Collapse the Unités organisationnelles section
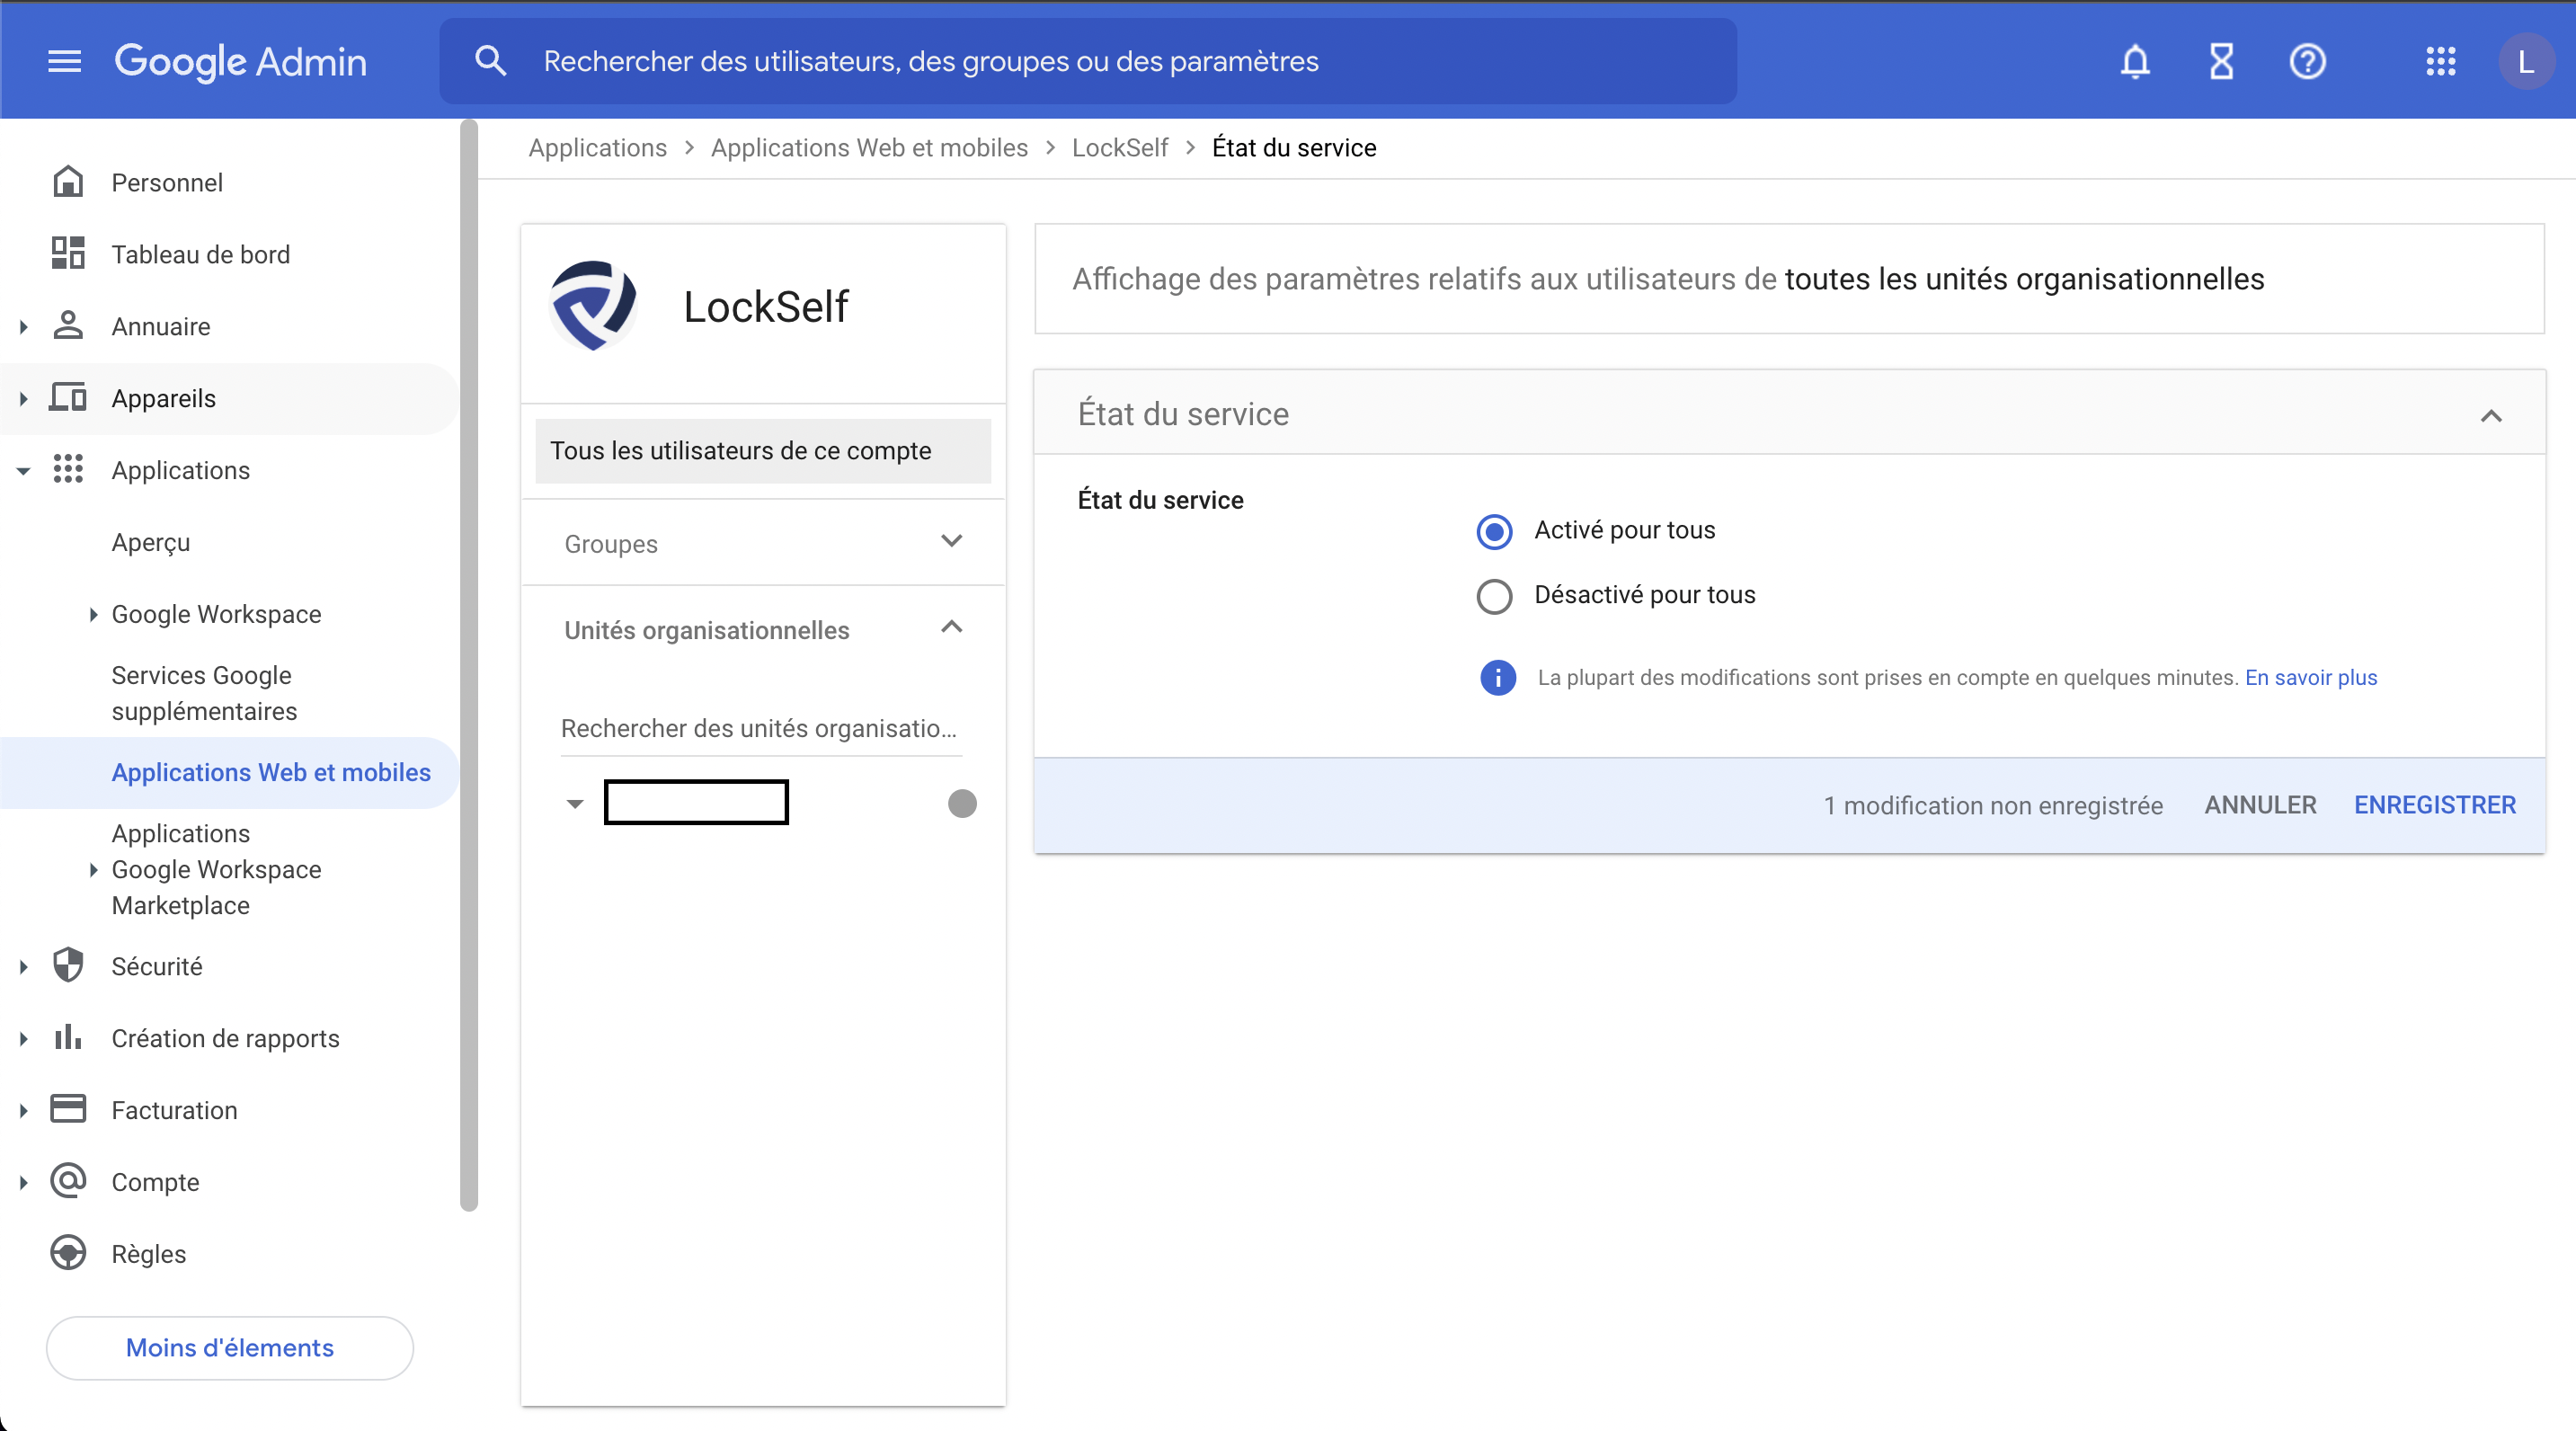The image size is (2576, 1431). pos(951,628)
